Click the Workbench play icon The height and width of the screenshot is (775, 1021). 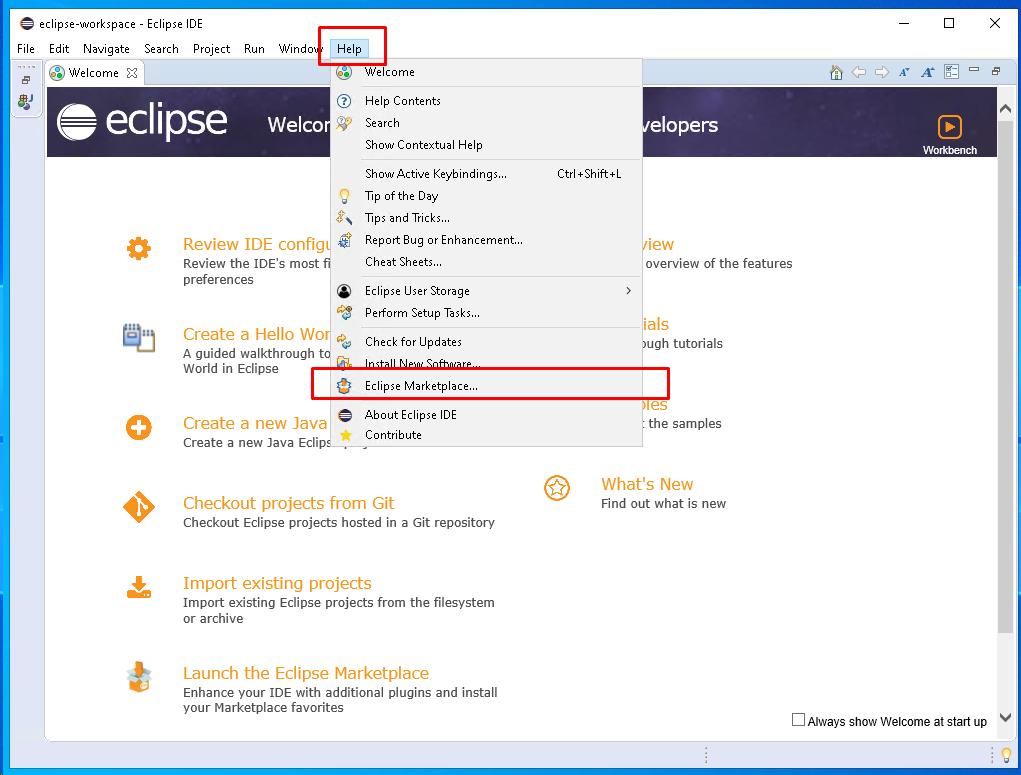(x=949, y=127)
